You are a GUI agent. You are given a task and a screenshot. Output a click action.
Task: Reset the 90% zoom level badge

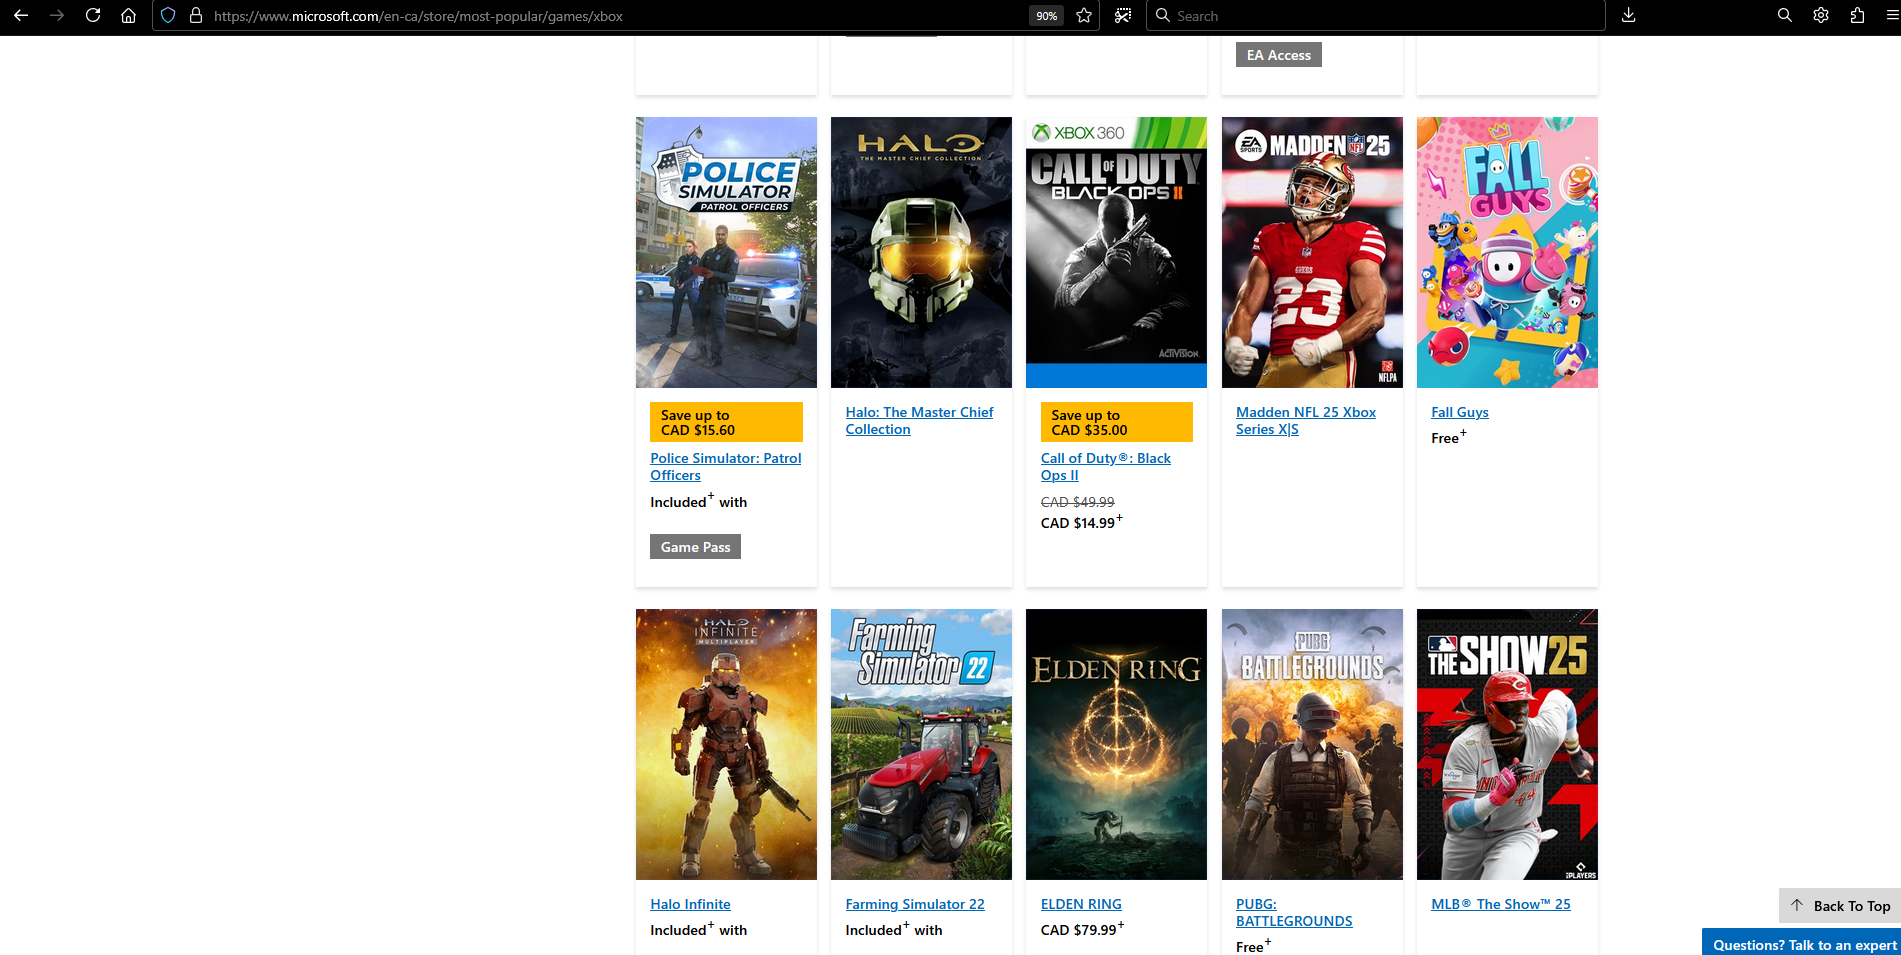pyautogui.click(x=1046, y=16)
